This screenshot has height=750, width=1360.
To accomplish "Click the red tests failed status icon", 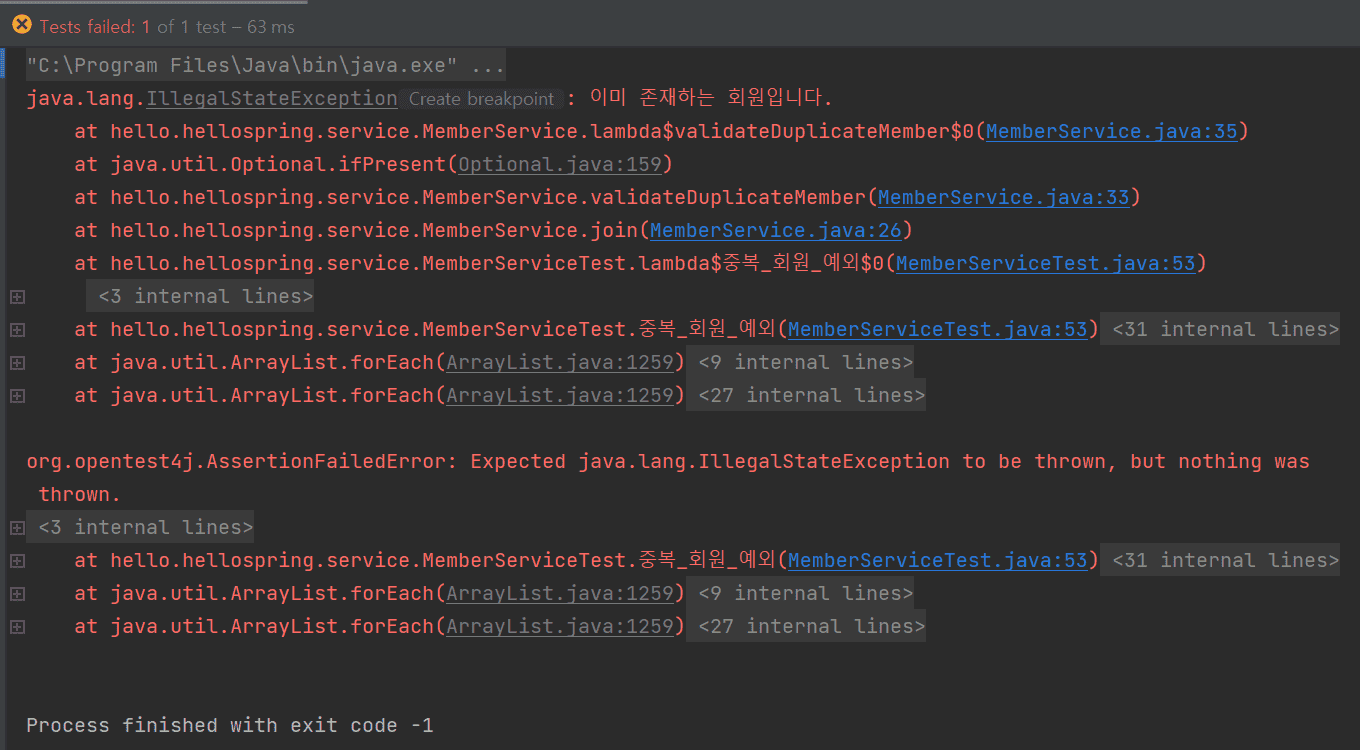I will click(x=22, y=25).
